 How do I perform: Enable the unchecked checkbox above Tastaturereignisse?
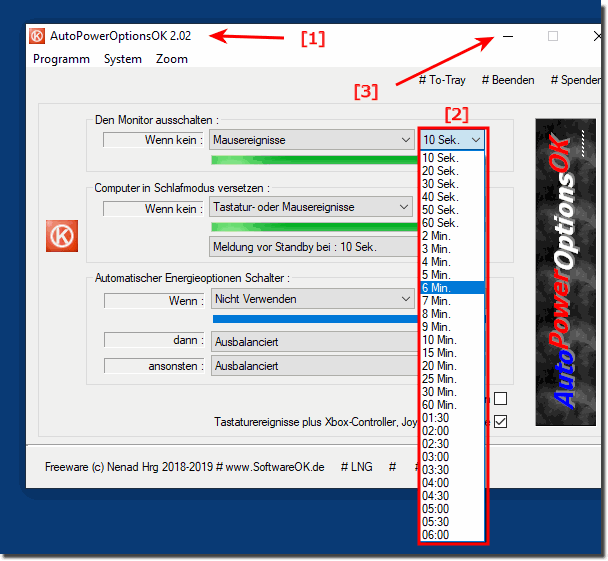[x=501, y=398]
